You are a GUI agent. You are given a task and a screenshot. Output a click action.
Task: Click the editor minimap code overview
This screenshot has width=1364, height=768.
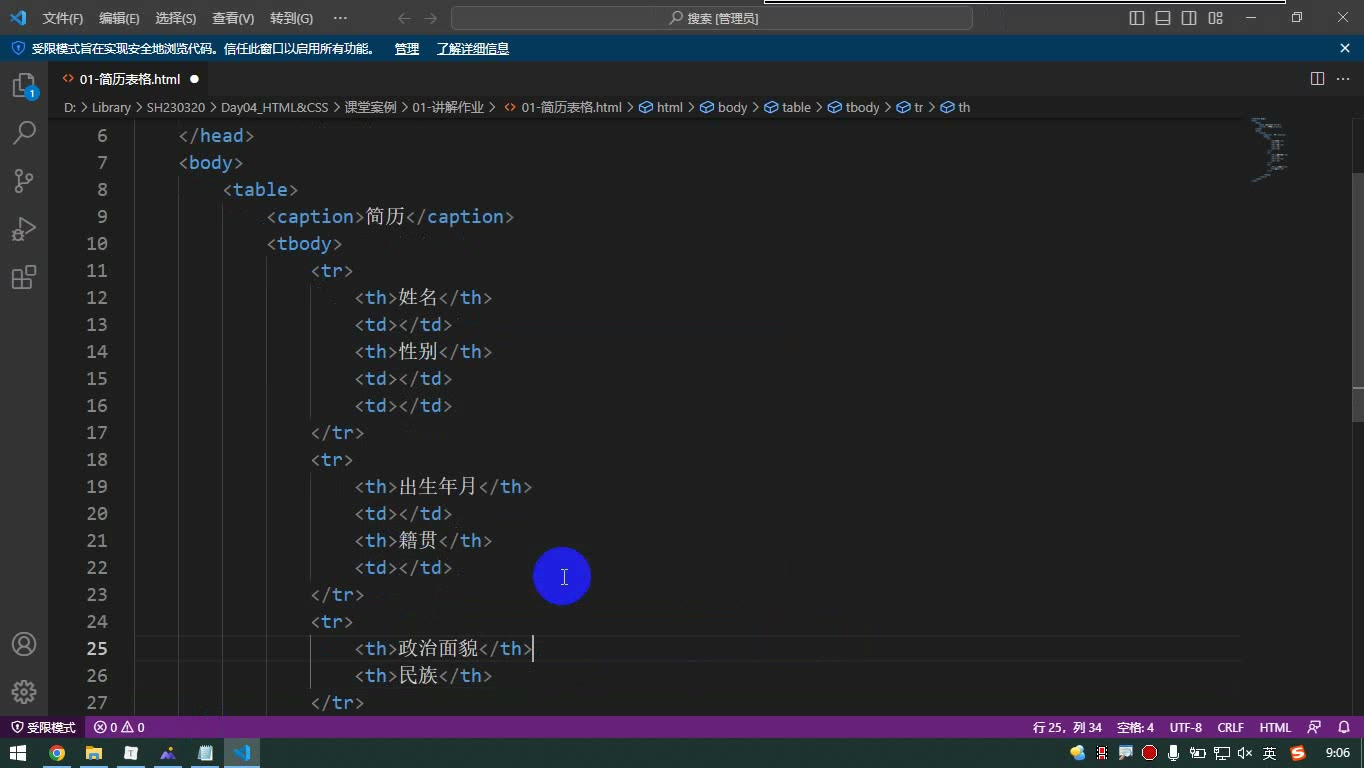point(1268,150)
